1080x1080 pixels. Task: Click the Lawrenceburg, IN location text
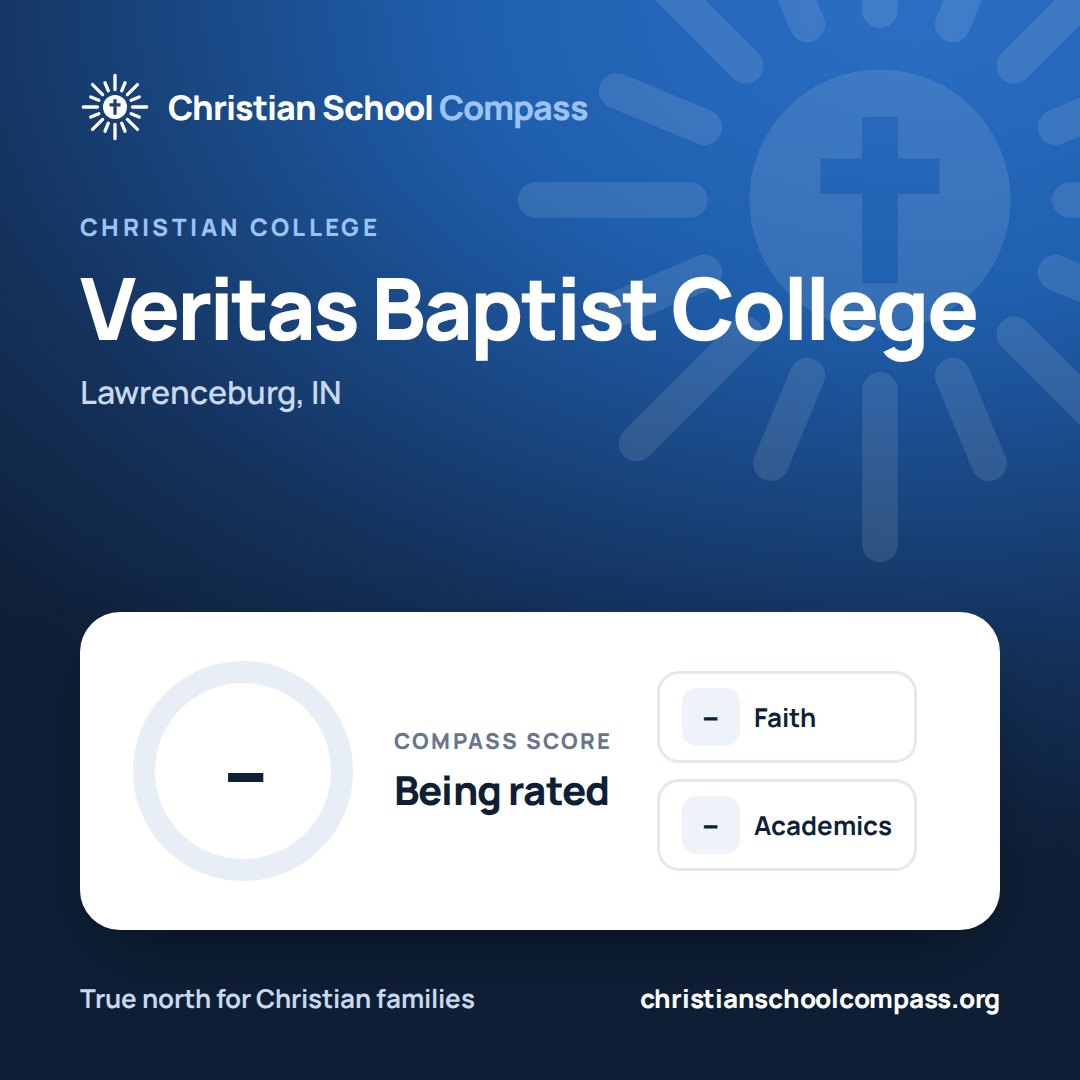click(211, 394)
